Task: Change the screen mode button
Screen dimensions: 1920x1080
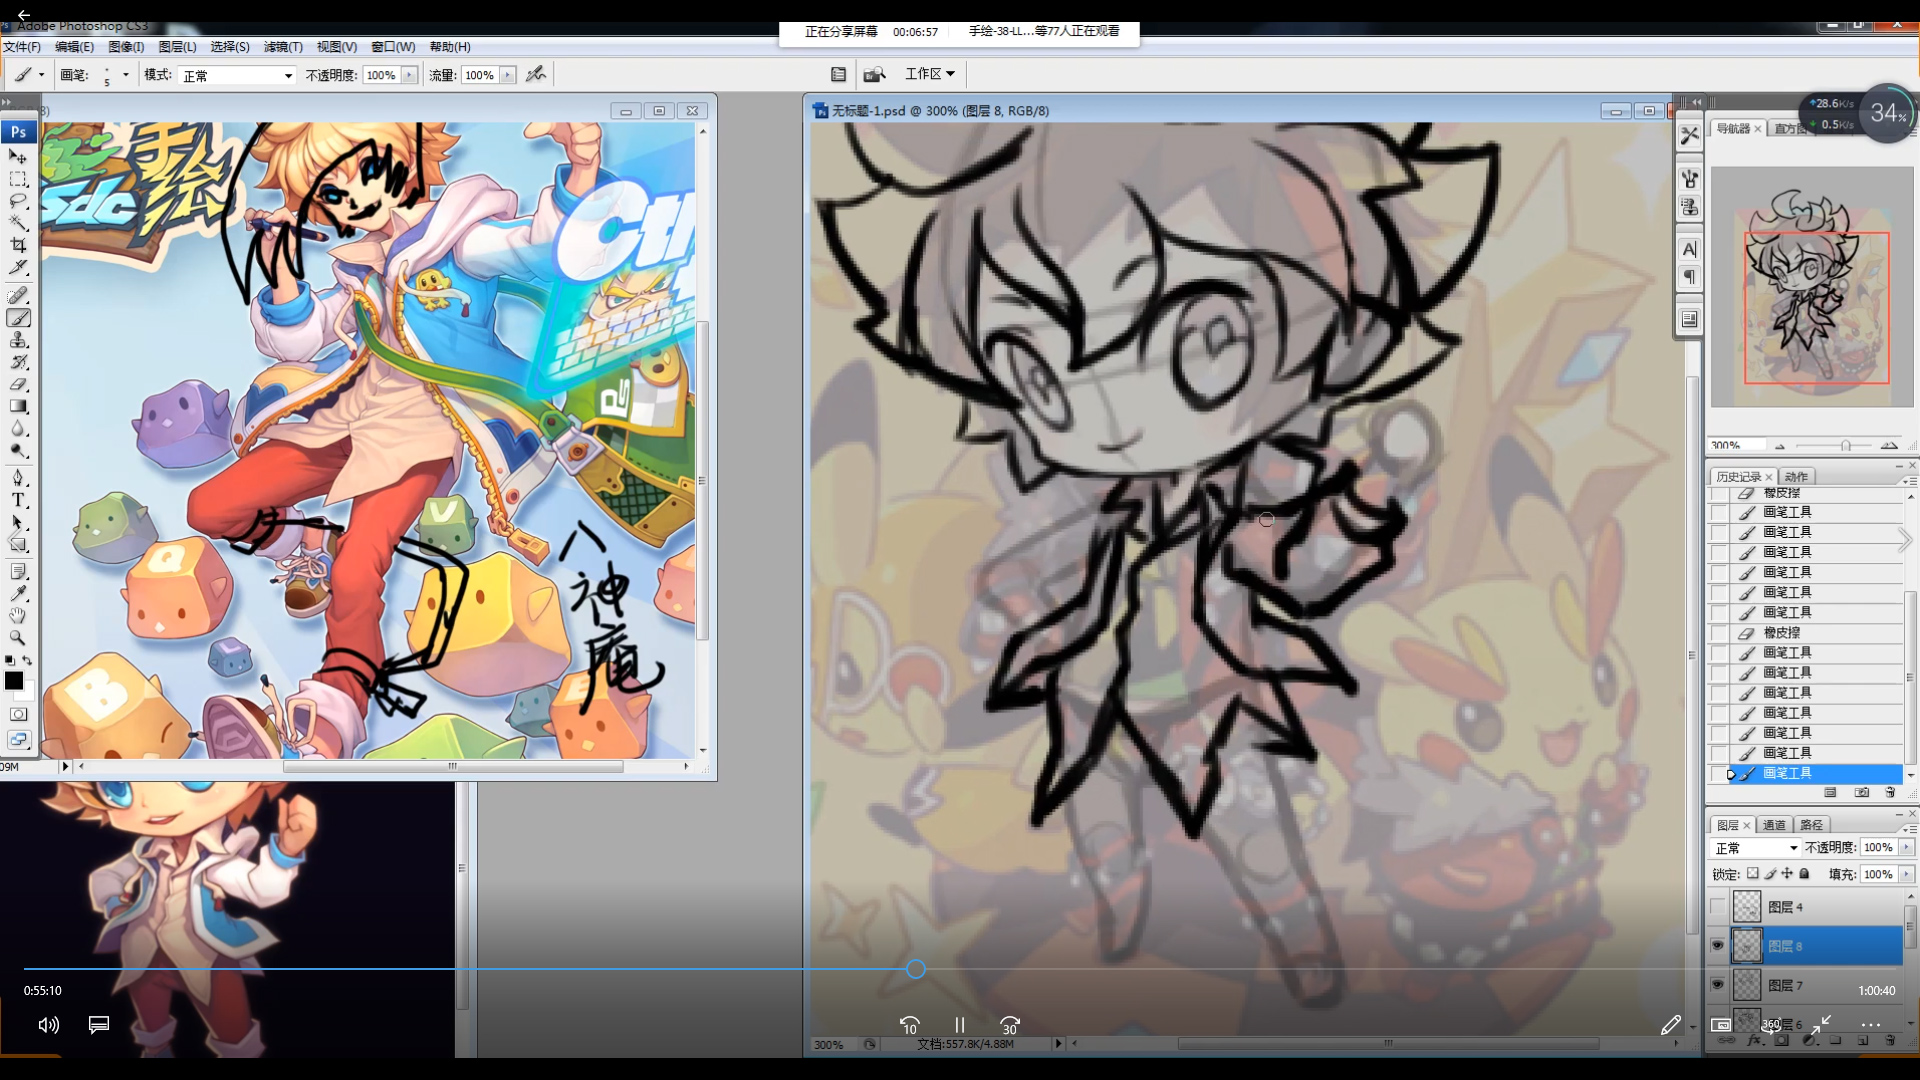Action: [18, 739]
